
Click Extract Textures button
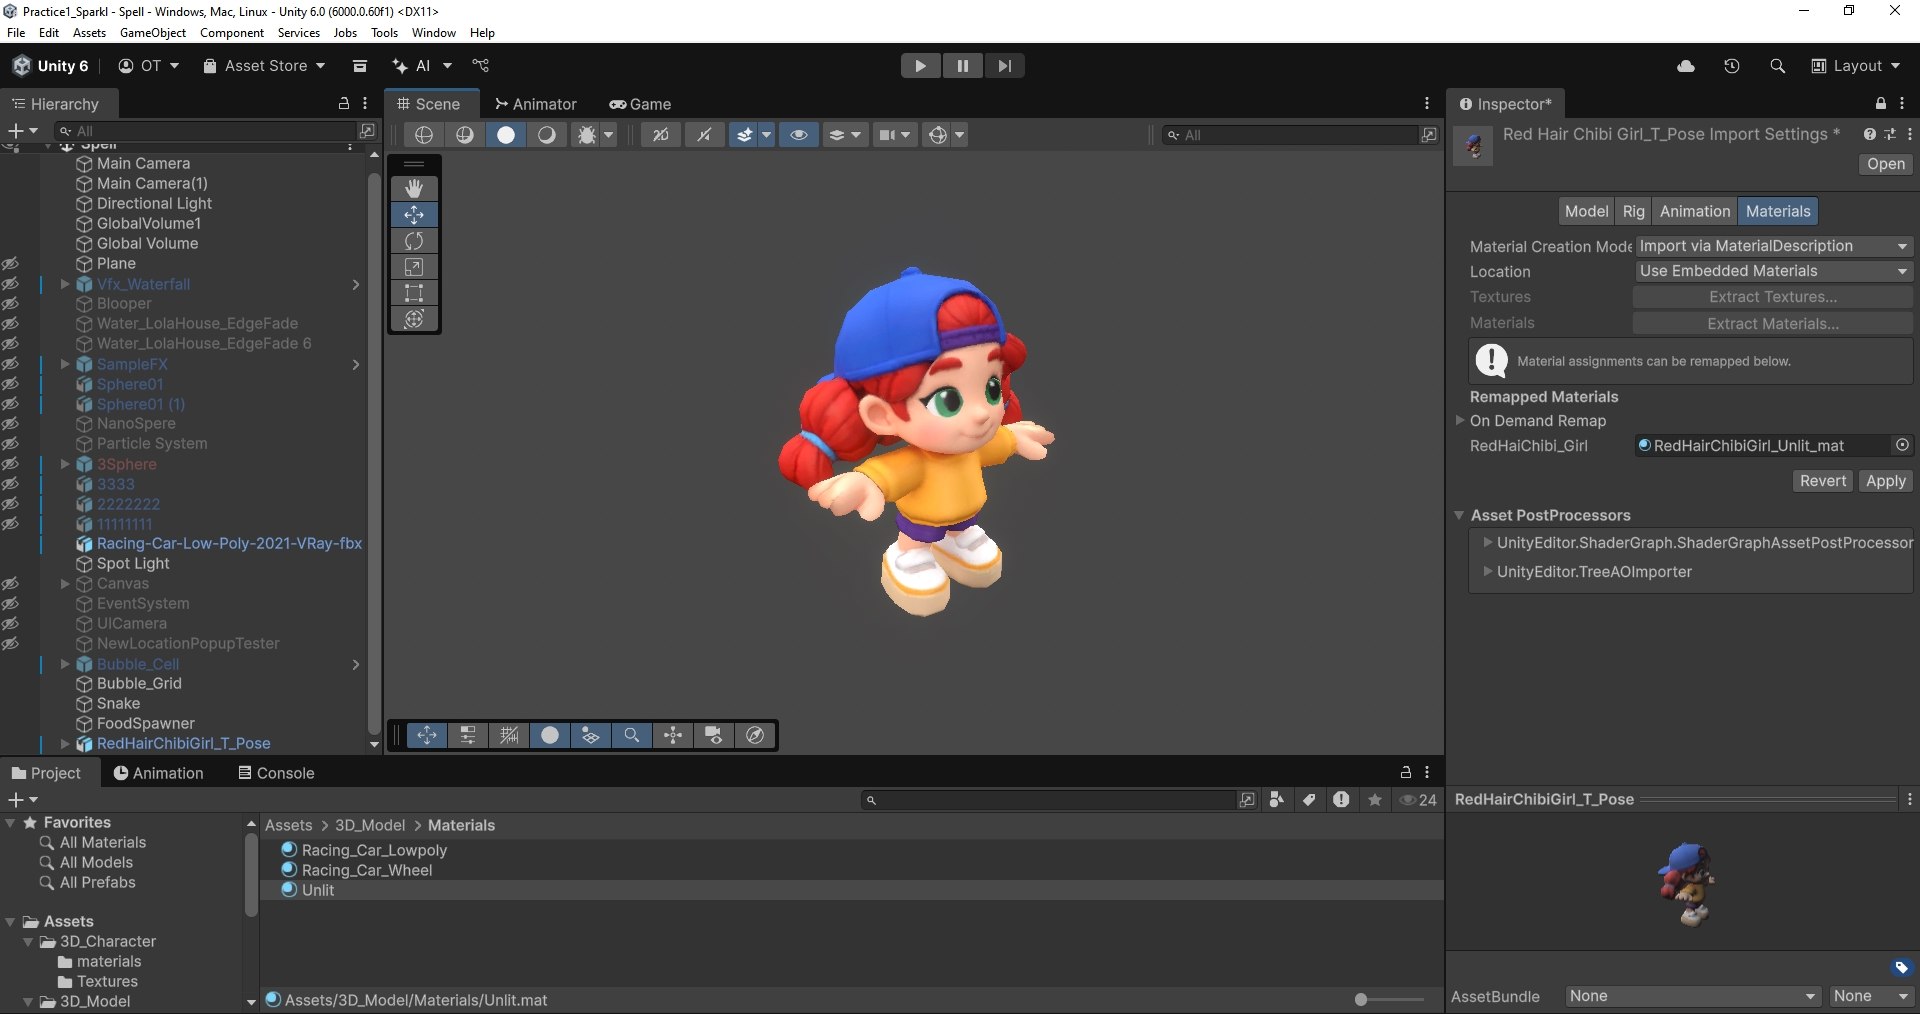[x=1773, y=297]
